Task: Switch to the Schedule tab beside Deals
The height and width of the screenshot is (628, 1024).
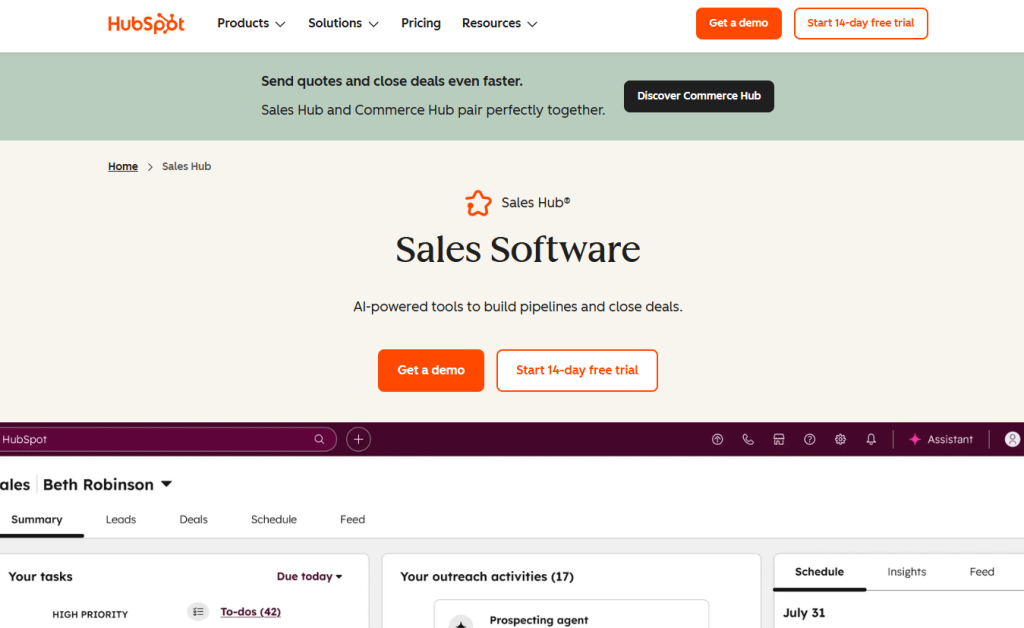Action: coord(274,520)
